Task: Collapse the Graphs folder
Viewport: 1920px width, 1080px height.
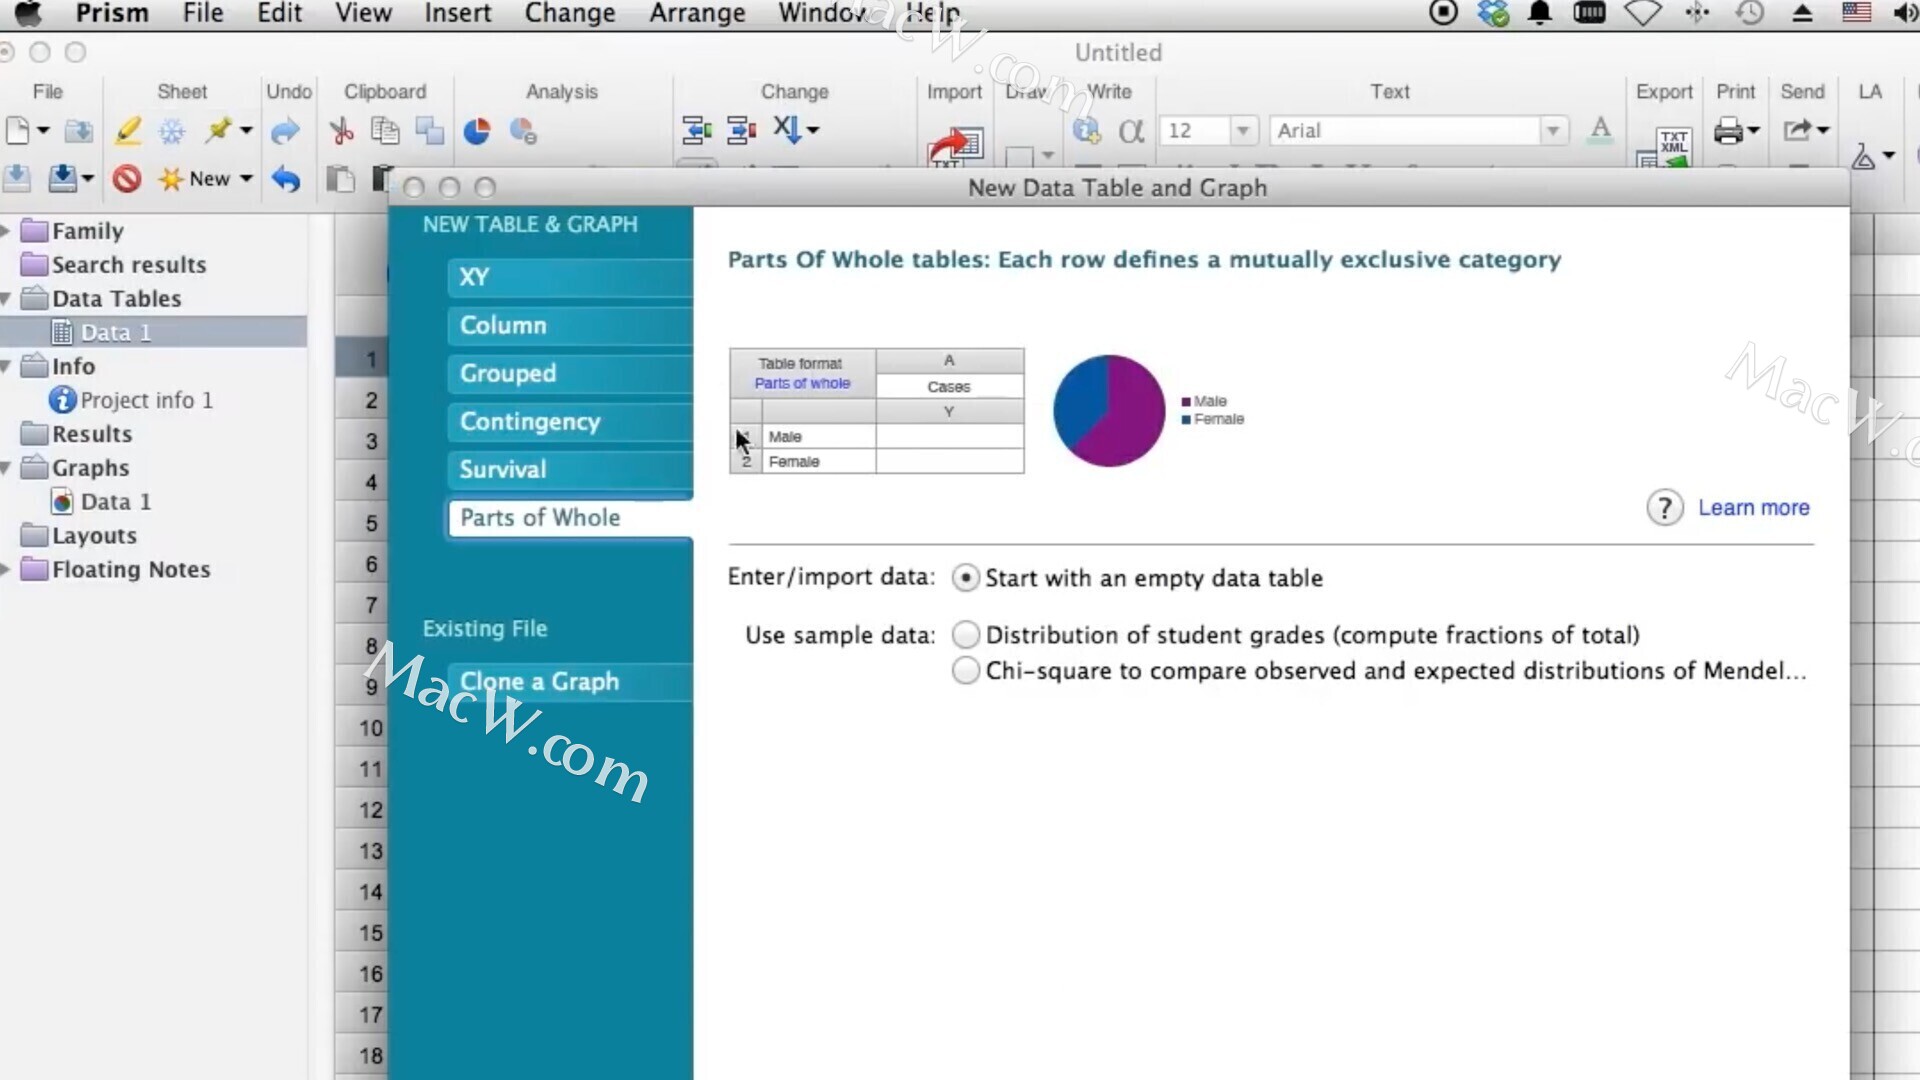Action: [x=6, y=468]
